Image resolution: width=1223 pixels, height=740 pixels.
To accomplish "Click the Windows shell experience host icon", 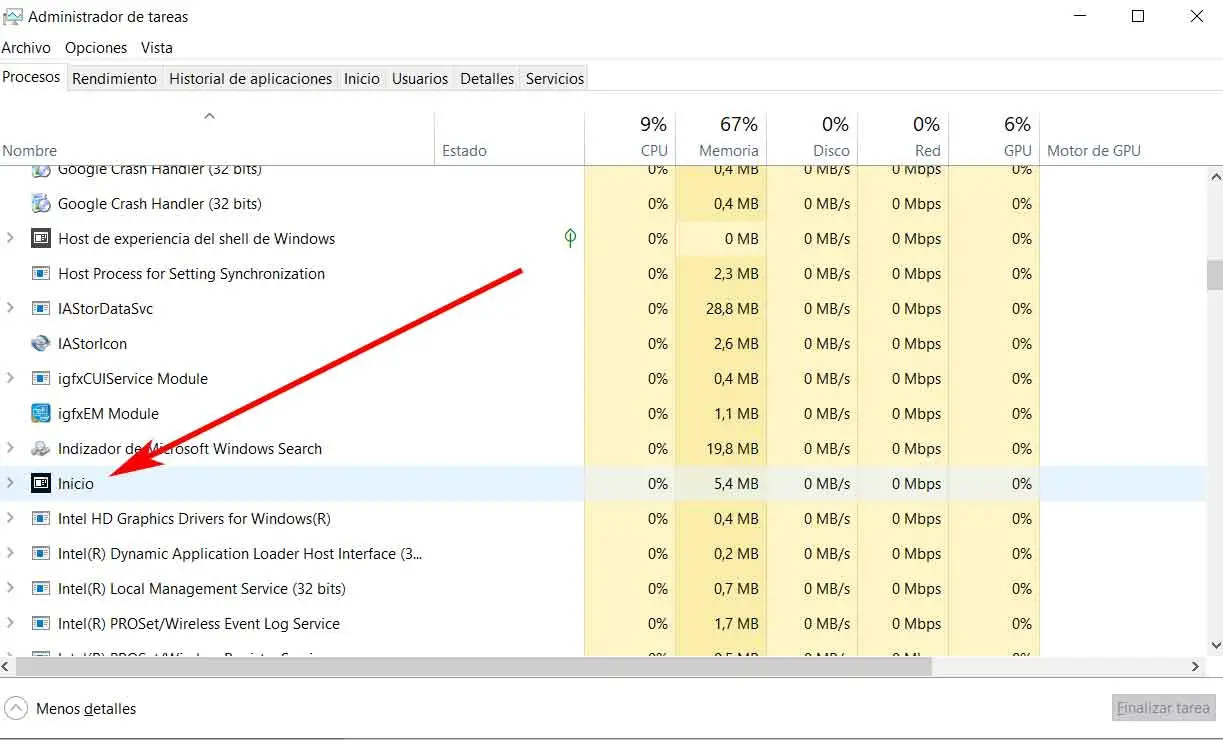I will tap(41, 239).
